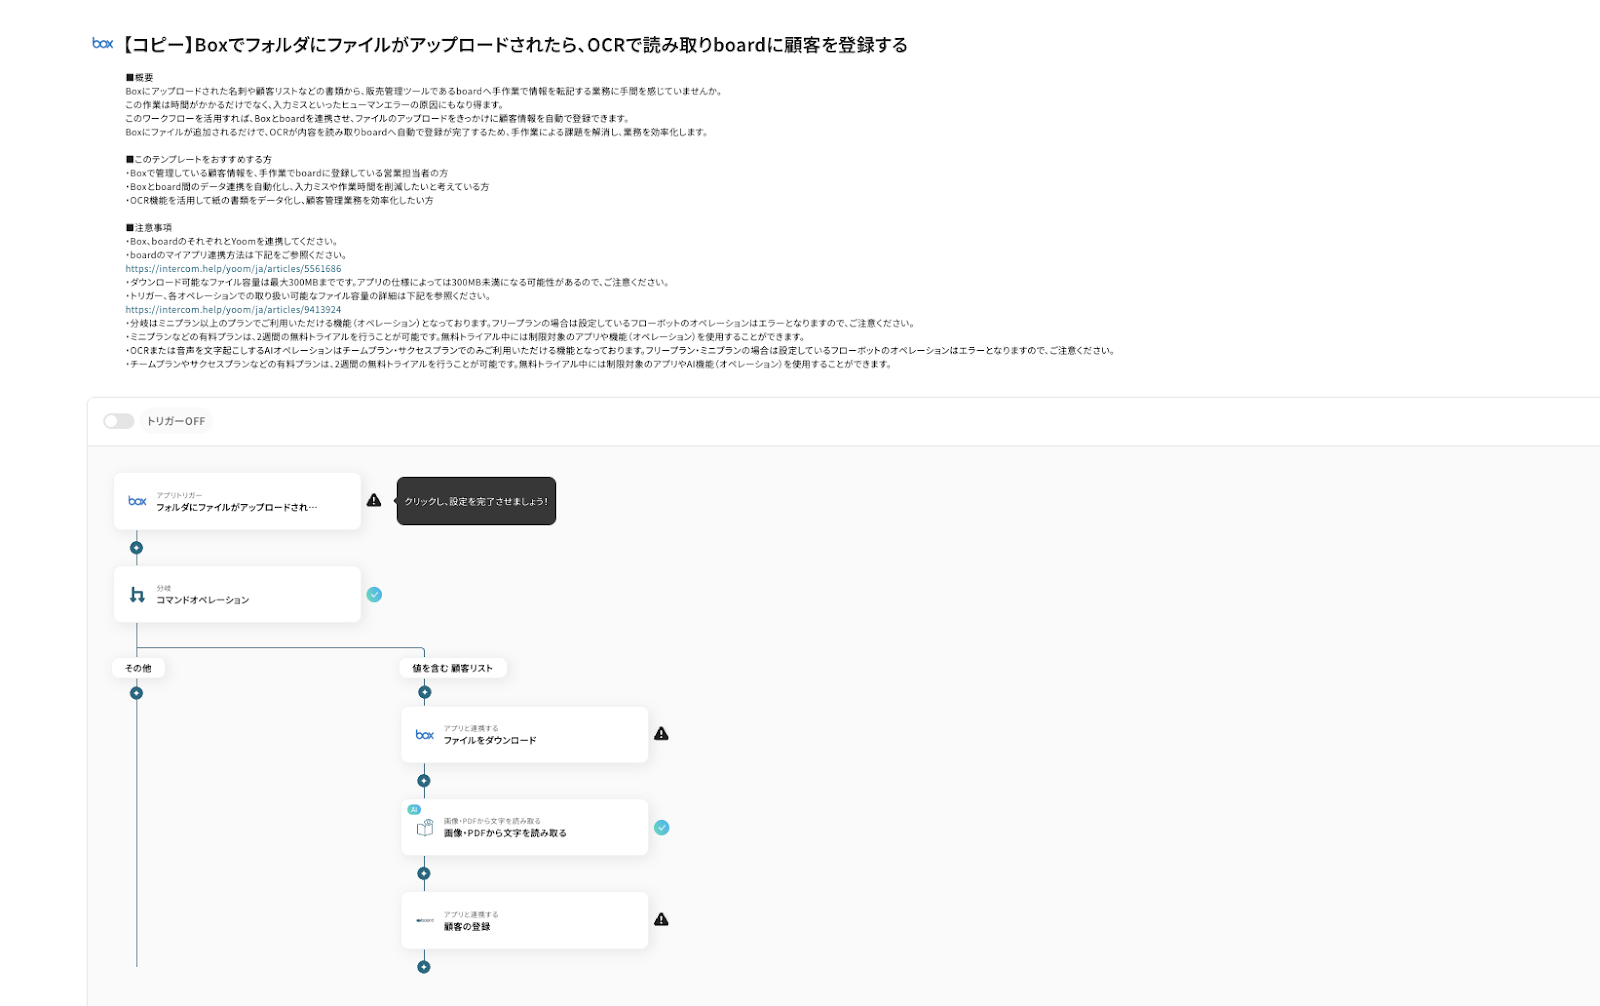Click the ■このテンプレートをおすすめする方 heading

click(x=198, y=159)
